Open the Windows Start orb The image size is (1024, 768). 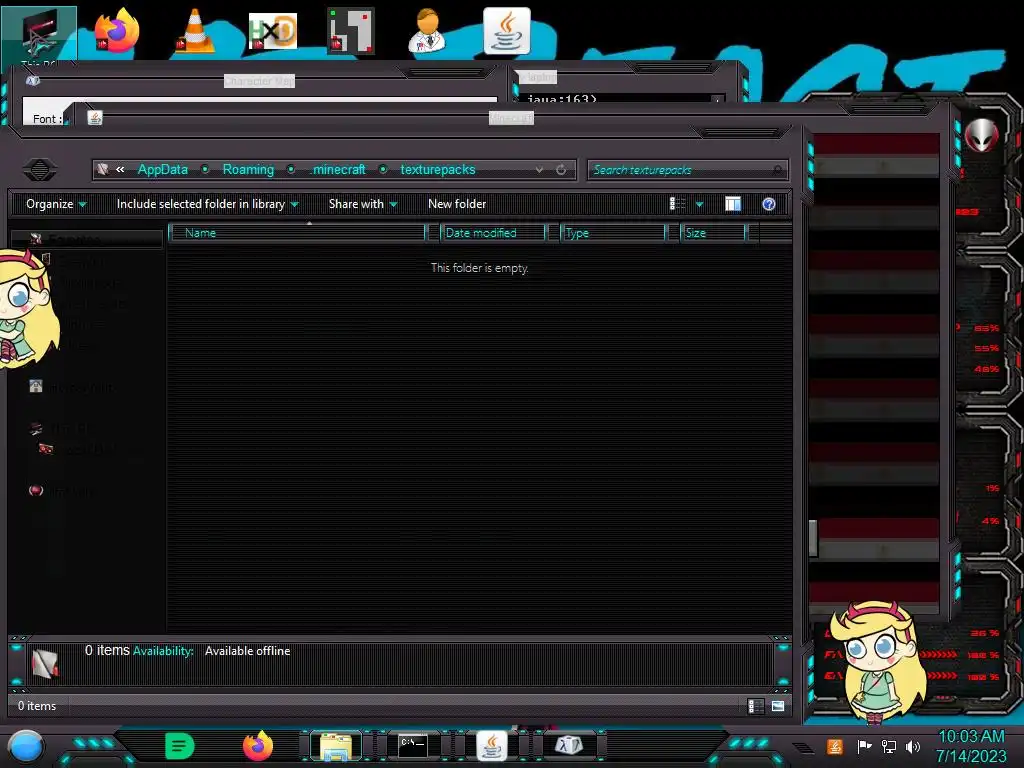26,746
